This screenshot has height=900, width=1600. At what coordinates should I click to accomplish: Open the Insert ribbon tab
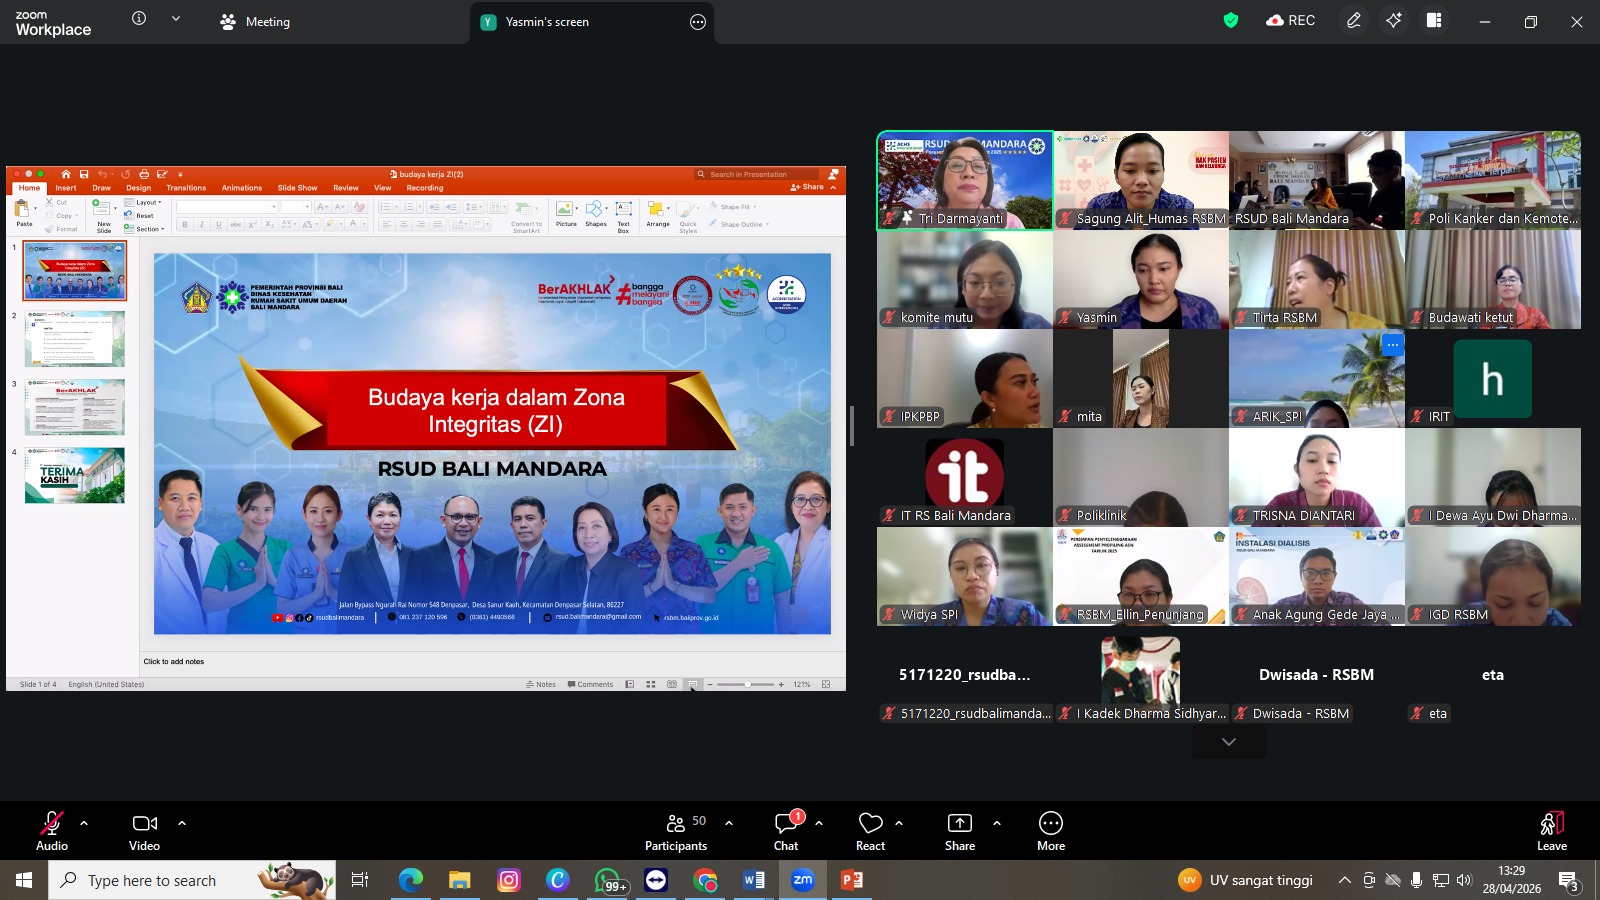(x=66, y=188)
